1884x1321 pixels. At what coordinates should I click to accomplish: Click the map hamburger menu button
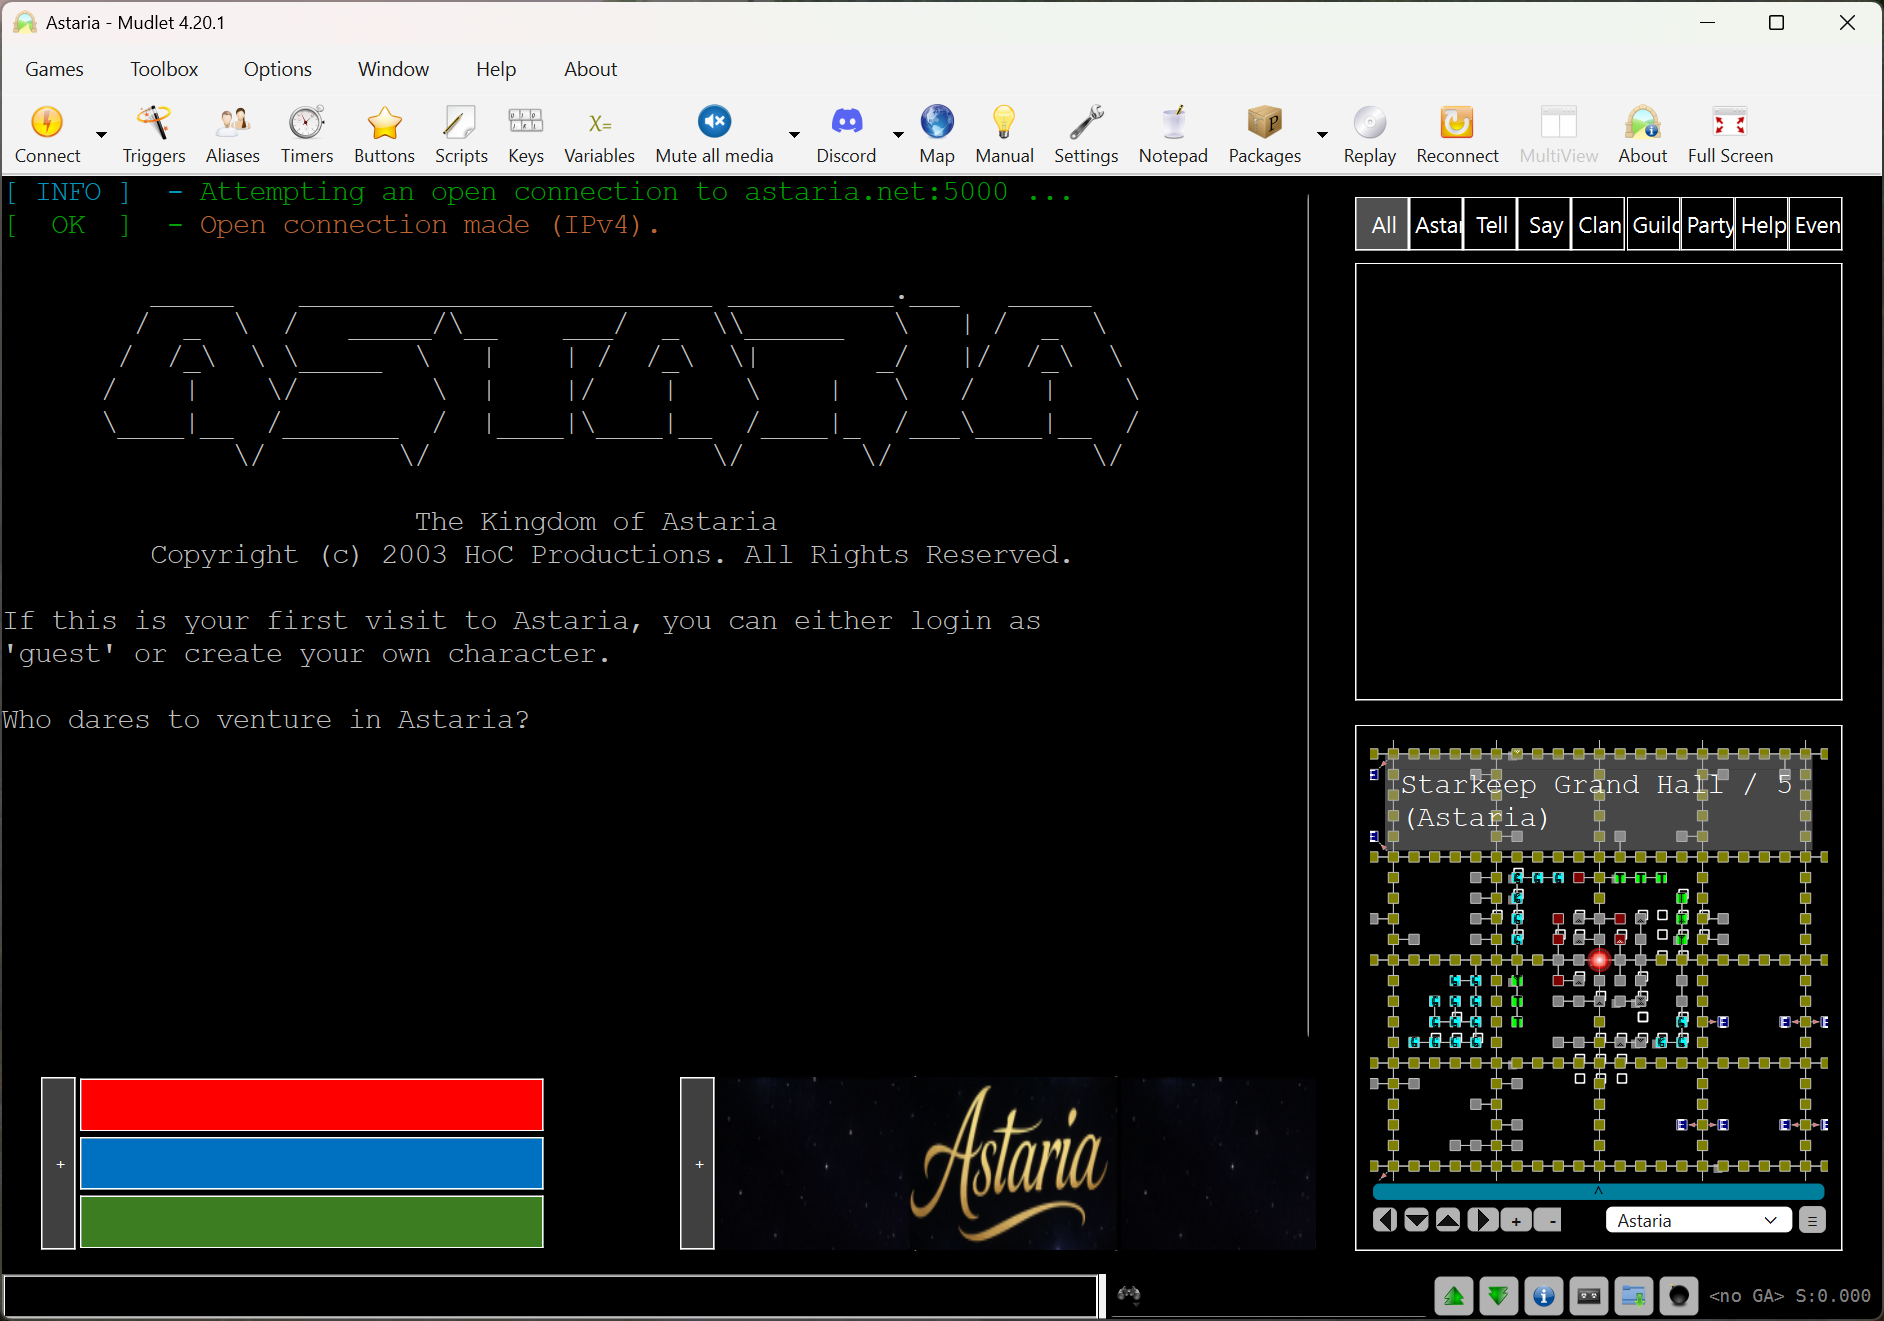tap(1811, 1220)
